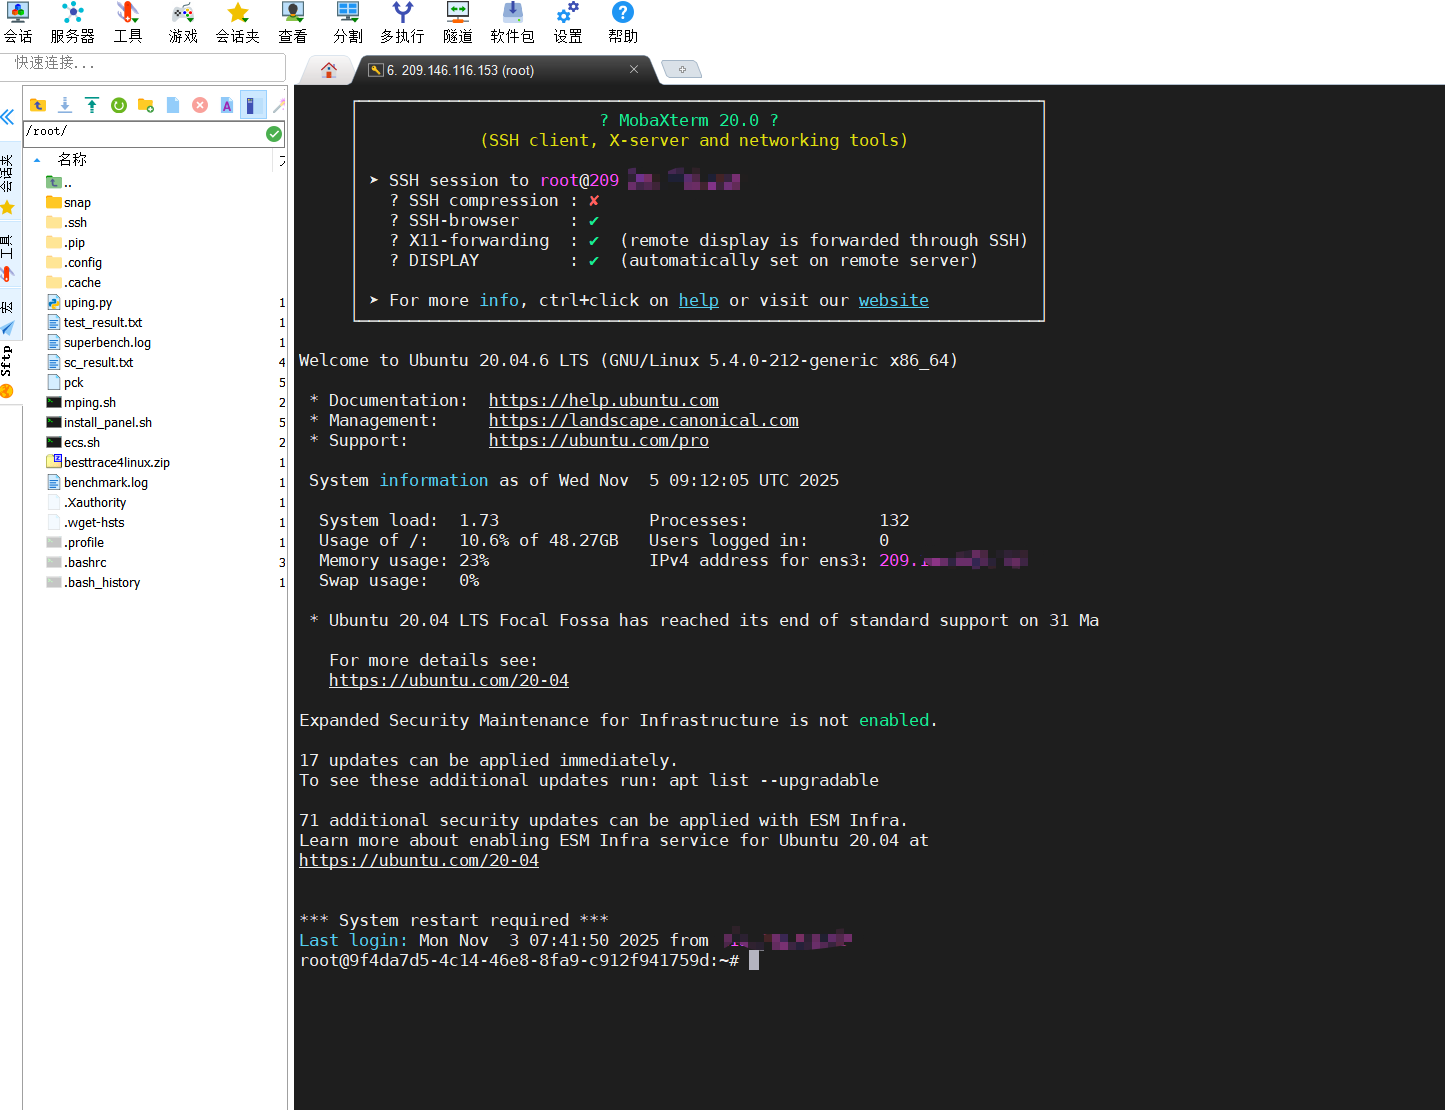Open a new tab with plus button
The height and width of the screenshot is (1110, 1445).
(x=682, y=70)
